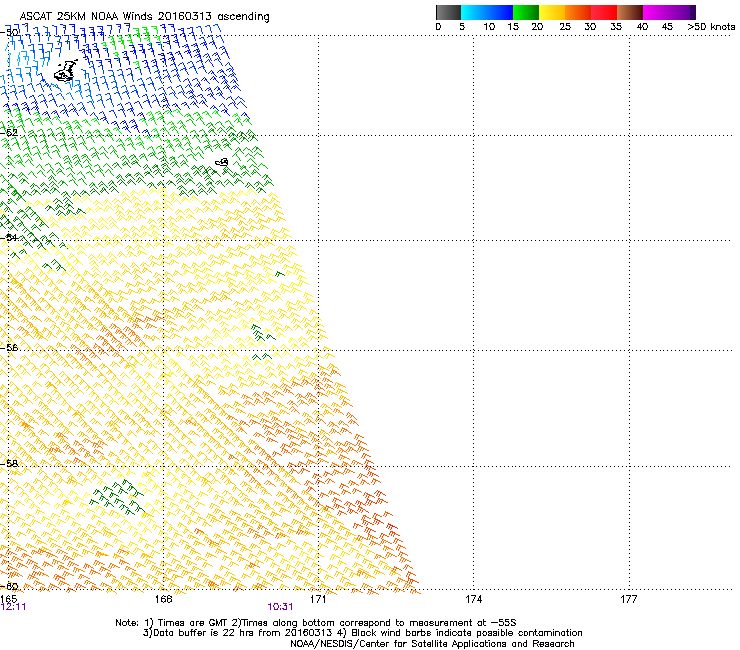This screenshot has height=650, width=740.
Task: Click the latitude label '-60'
Action: tap(9, 586)
